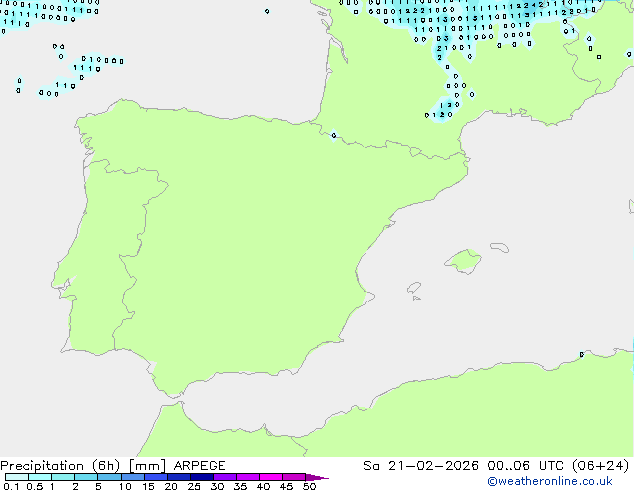Click the weatheronline.co.uk copyright link
Screen dimensions: 634x490
[549, 481]
